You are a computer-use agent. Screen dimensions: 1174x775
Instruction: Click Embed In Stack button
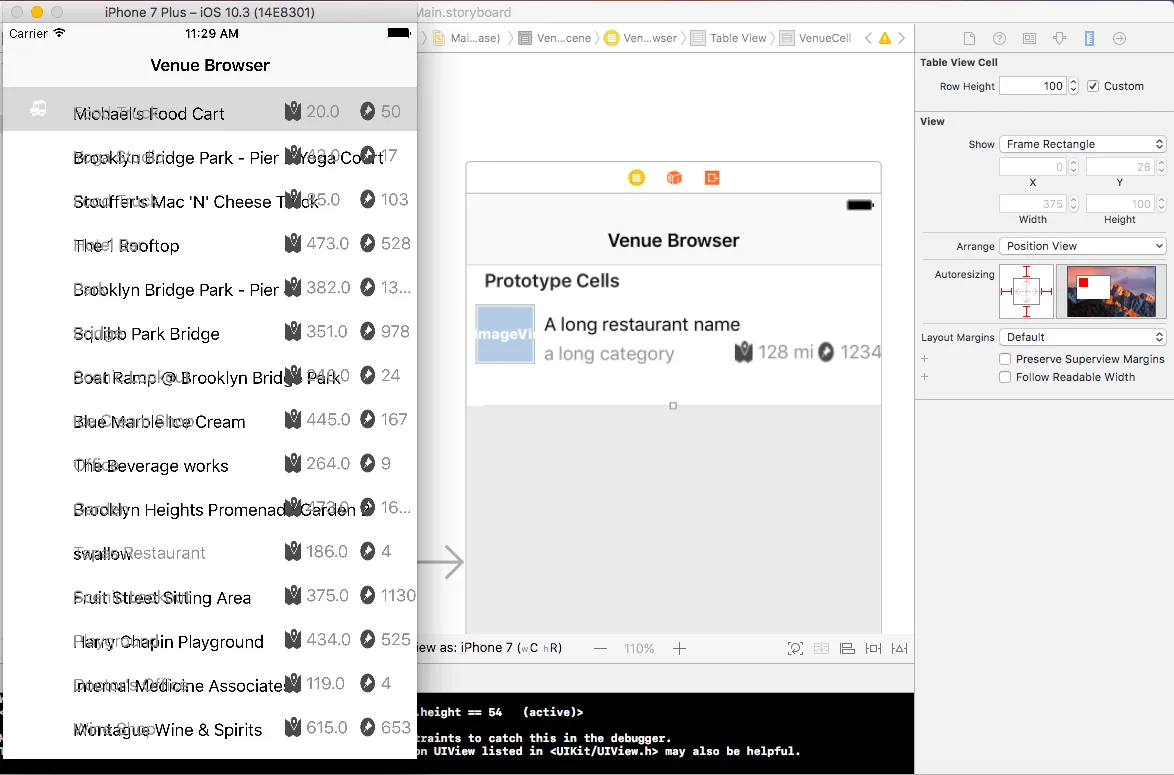click(821, 648)
